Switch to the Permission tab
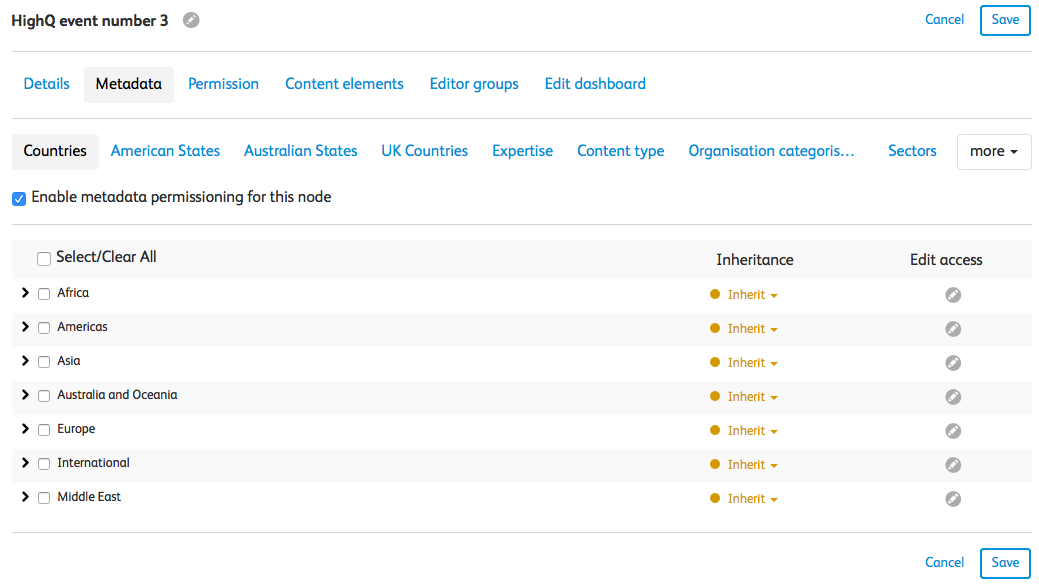 click(223, 84)
